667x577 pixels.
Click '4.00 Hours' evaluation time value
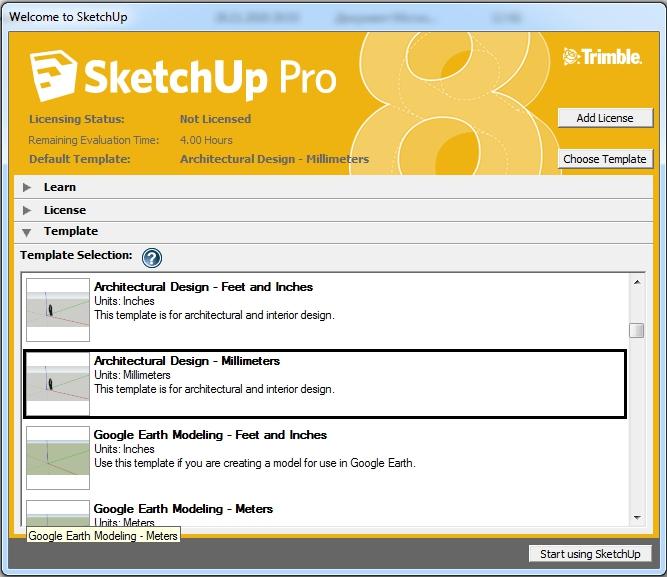(x=206, y=140)
